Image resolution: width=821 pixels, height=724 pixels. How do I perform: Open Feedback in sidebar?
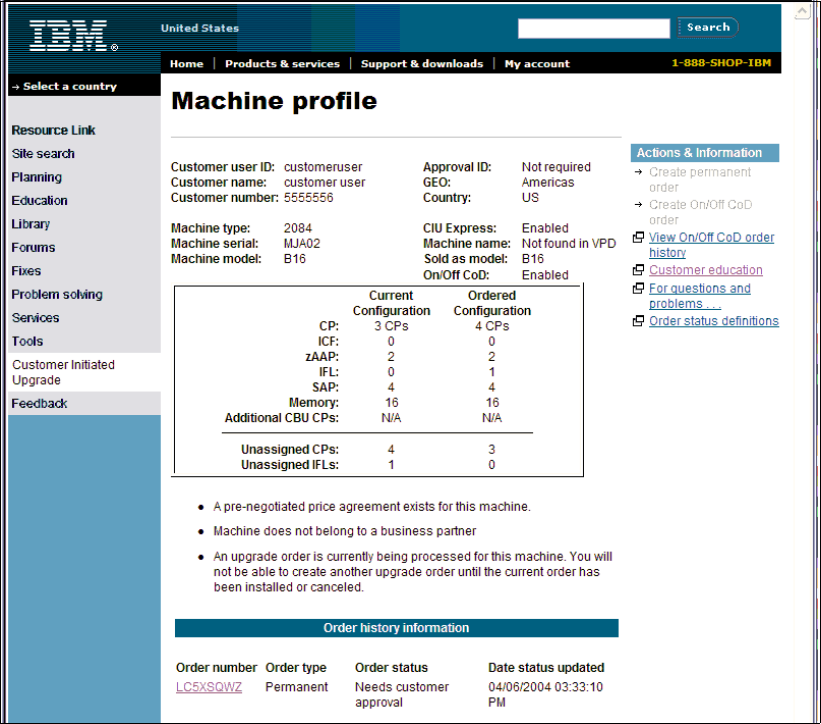coord(39,404)
